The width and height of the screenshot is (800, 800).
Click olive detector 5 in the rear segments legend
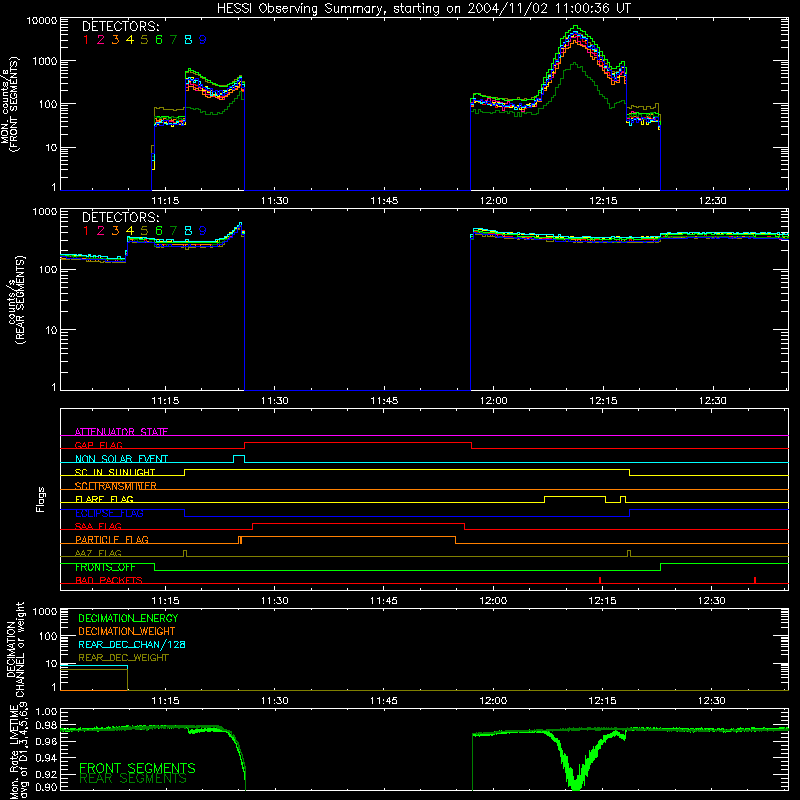tap(144, 231)
